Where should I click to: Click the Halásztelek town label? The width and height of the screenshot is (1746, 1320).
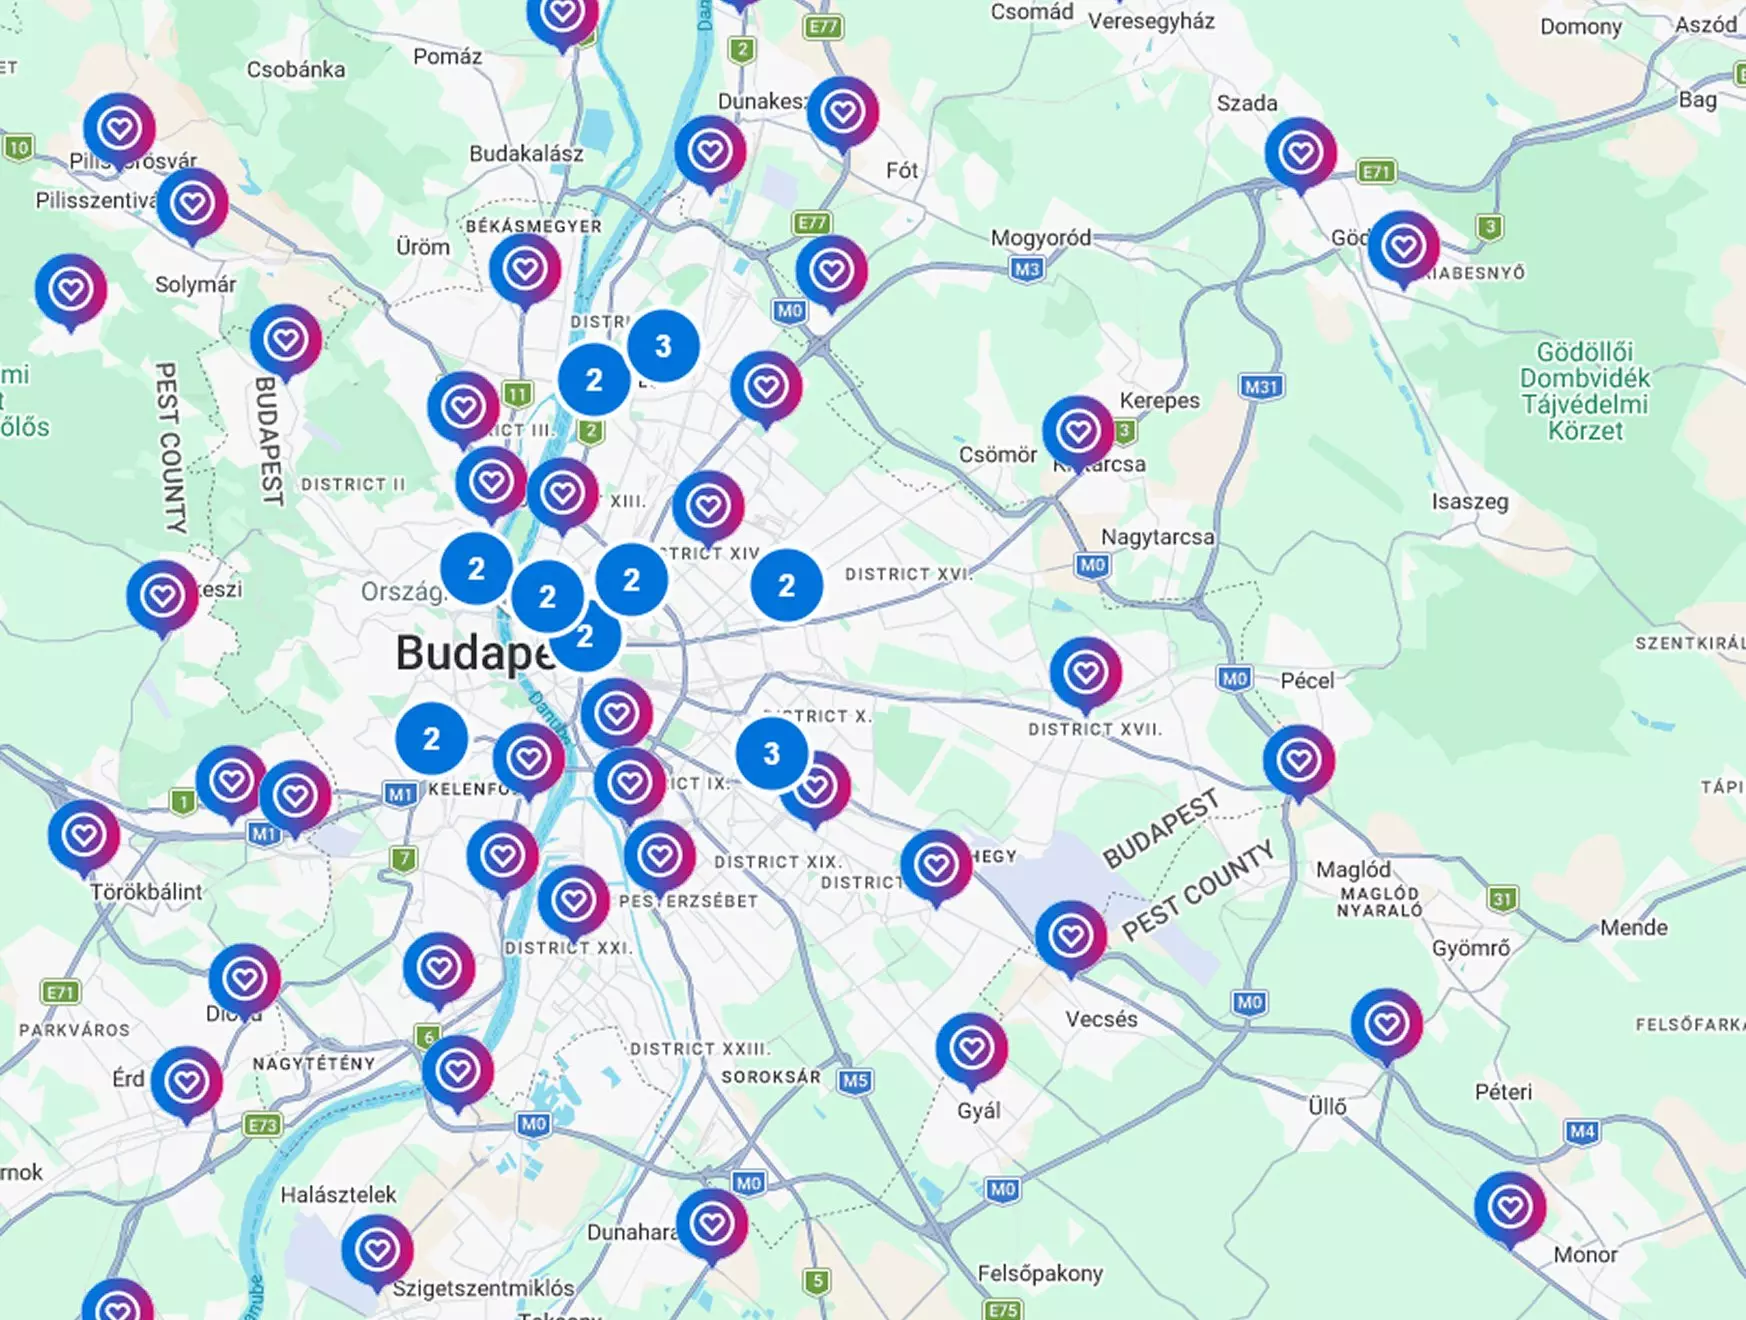click(x=338, y=1195)
